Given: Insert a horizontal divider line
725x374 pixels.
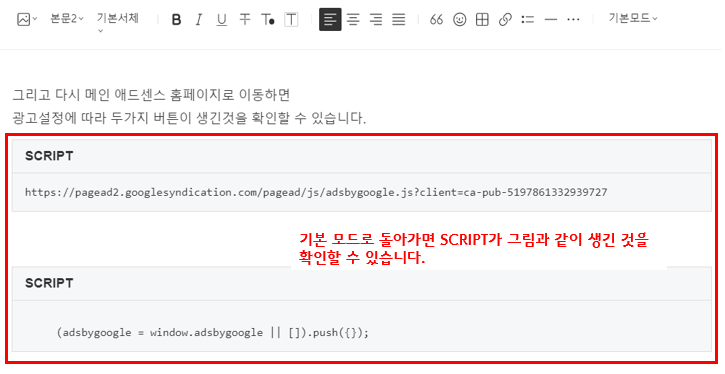Looking at the screenshot, I should 551,19.
